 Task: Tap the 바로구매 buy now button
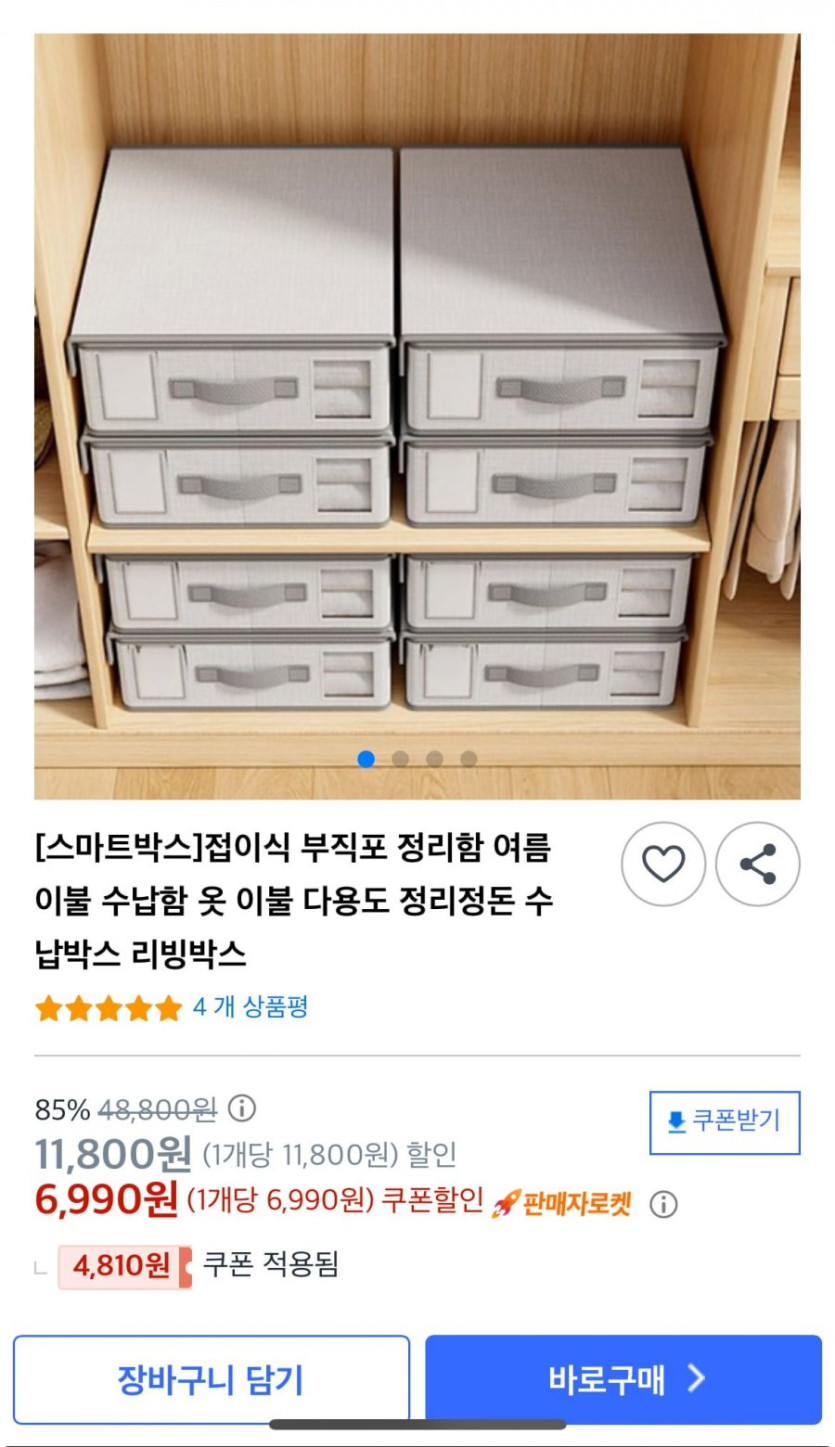(624, 1380)
